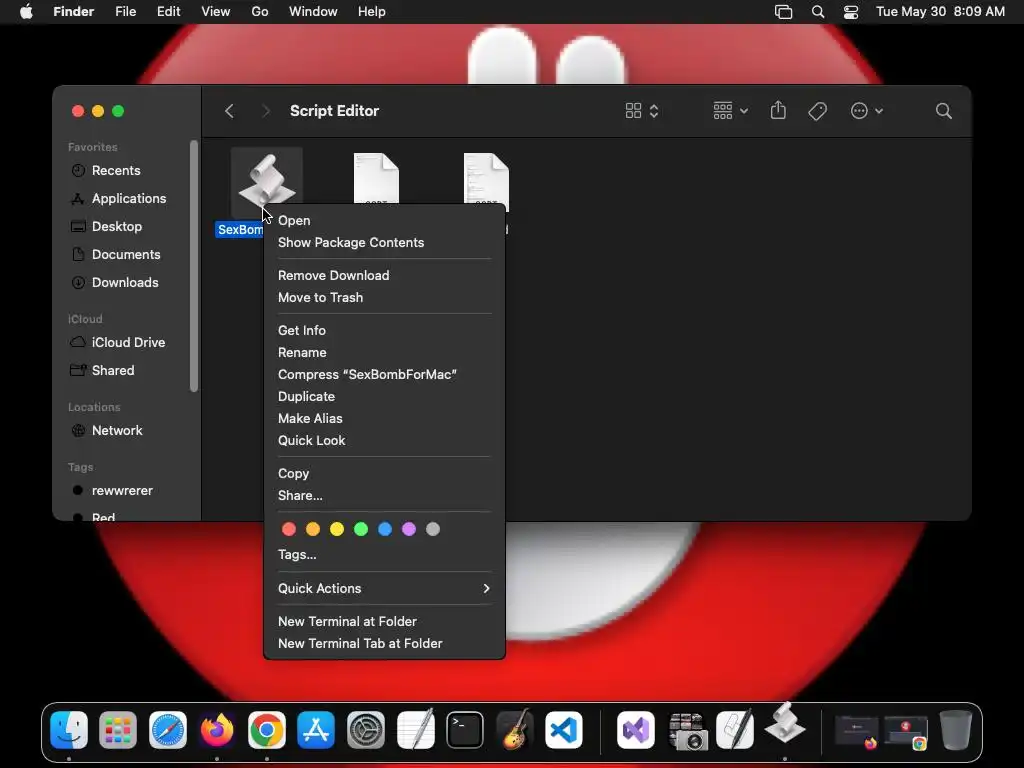The height and width of the screenshot is (768, 1024).
Task: Go forward in Finder window
Action: point(265,111)
